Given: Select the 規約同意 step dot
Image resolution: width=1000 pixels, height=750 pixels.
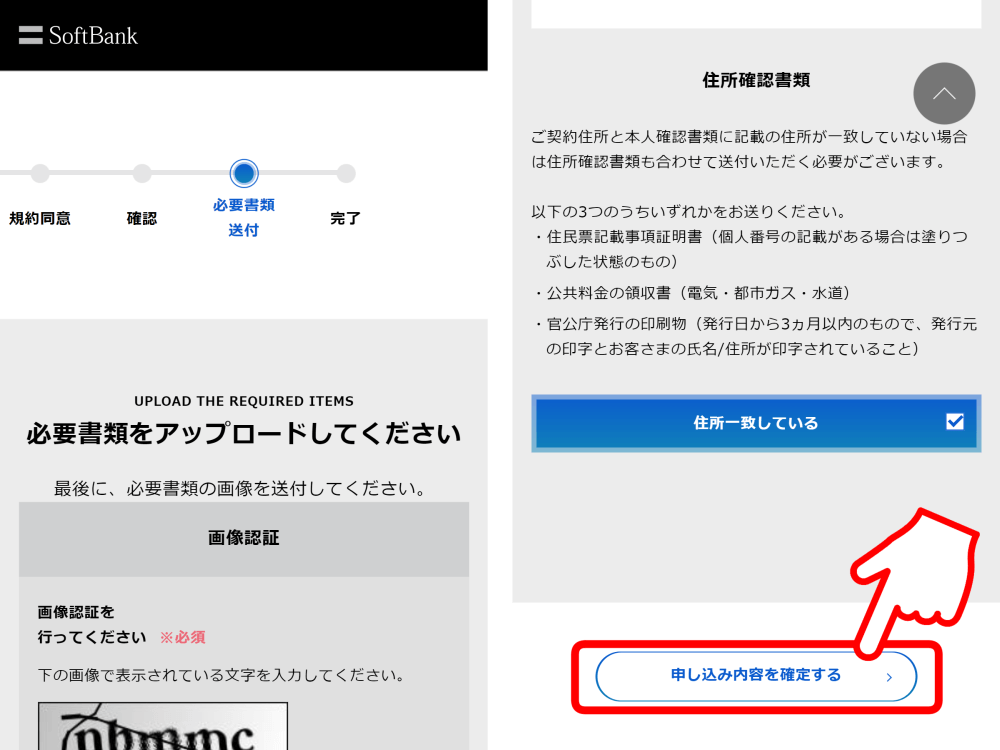Looking at the screenshot, I should (40, 173).
